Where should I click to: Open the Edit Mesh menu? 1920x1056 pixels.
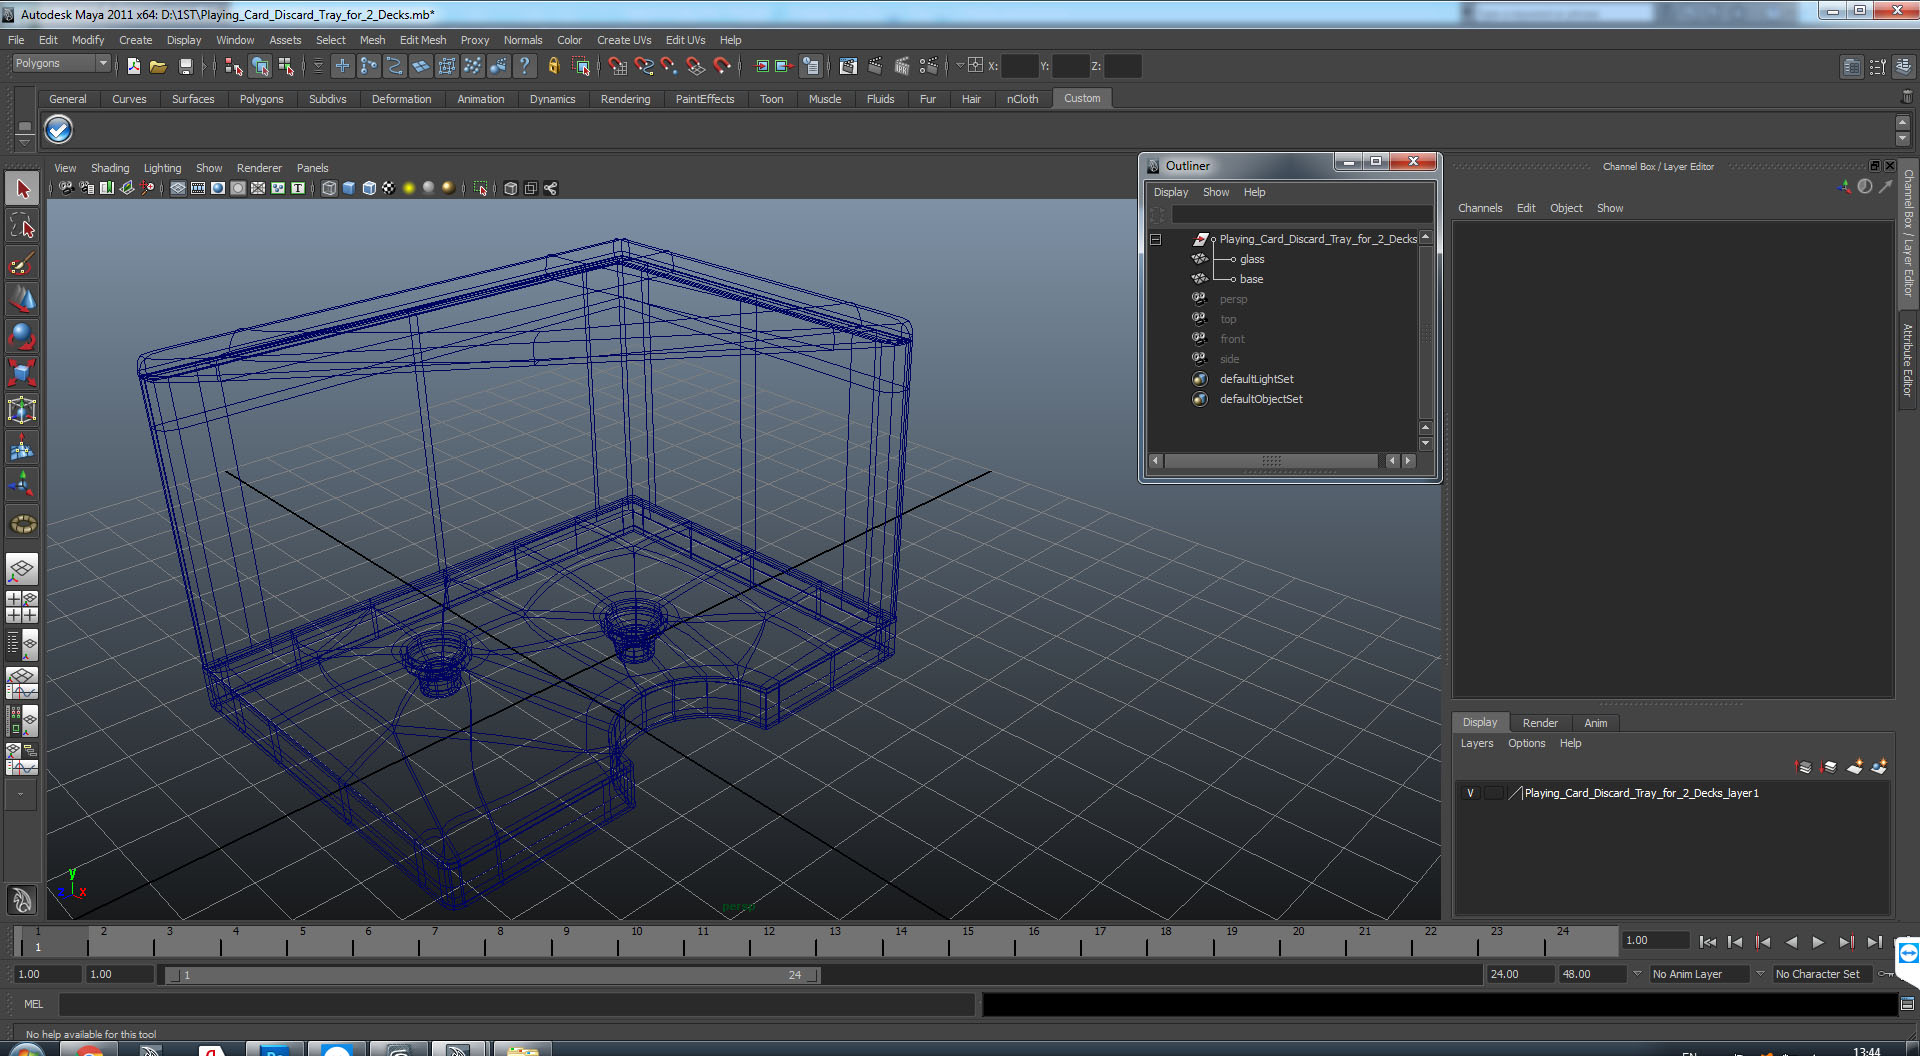(423, 40)
